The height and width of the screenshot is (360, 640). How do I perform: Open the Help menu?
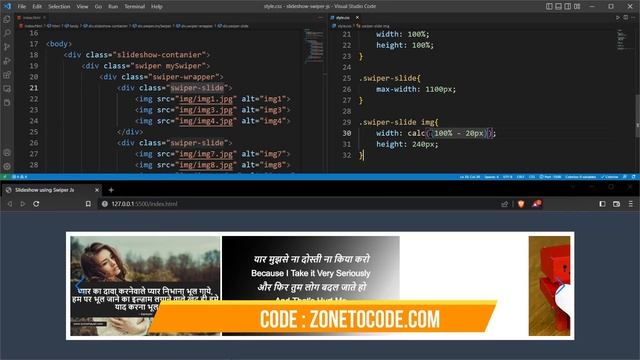157,7
